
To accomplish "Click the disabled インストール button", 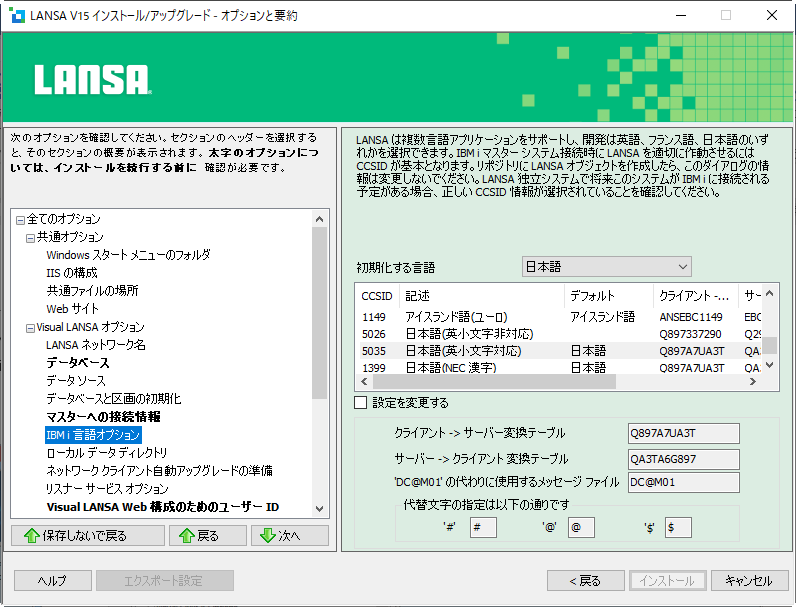I will pyautogui.click(x=667, y=581).
